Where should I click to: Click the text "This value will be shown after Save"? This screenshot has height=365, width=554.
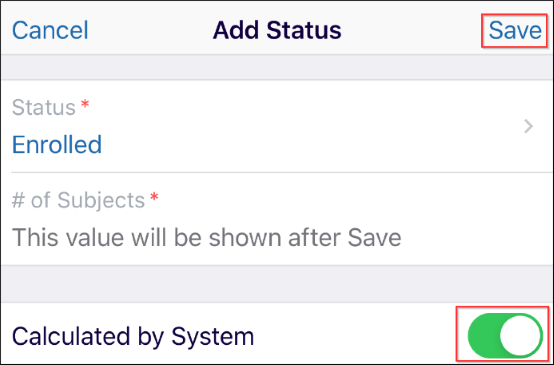click(207, 237)
